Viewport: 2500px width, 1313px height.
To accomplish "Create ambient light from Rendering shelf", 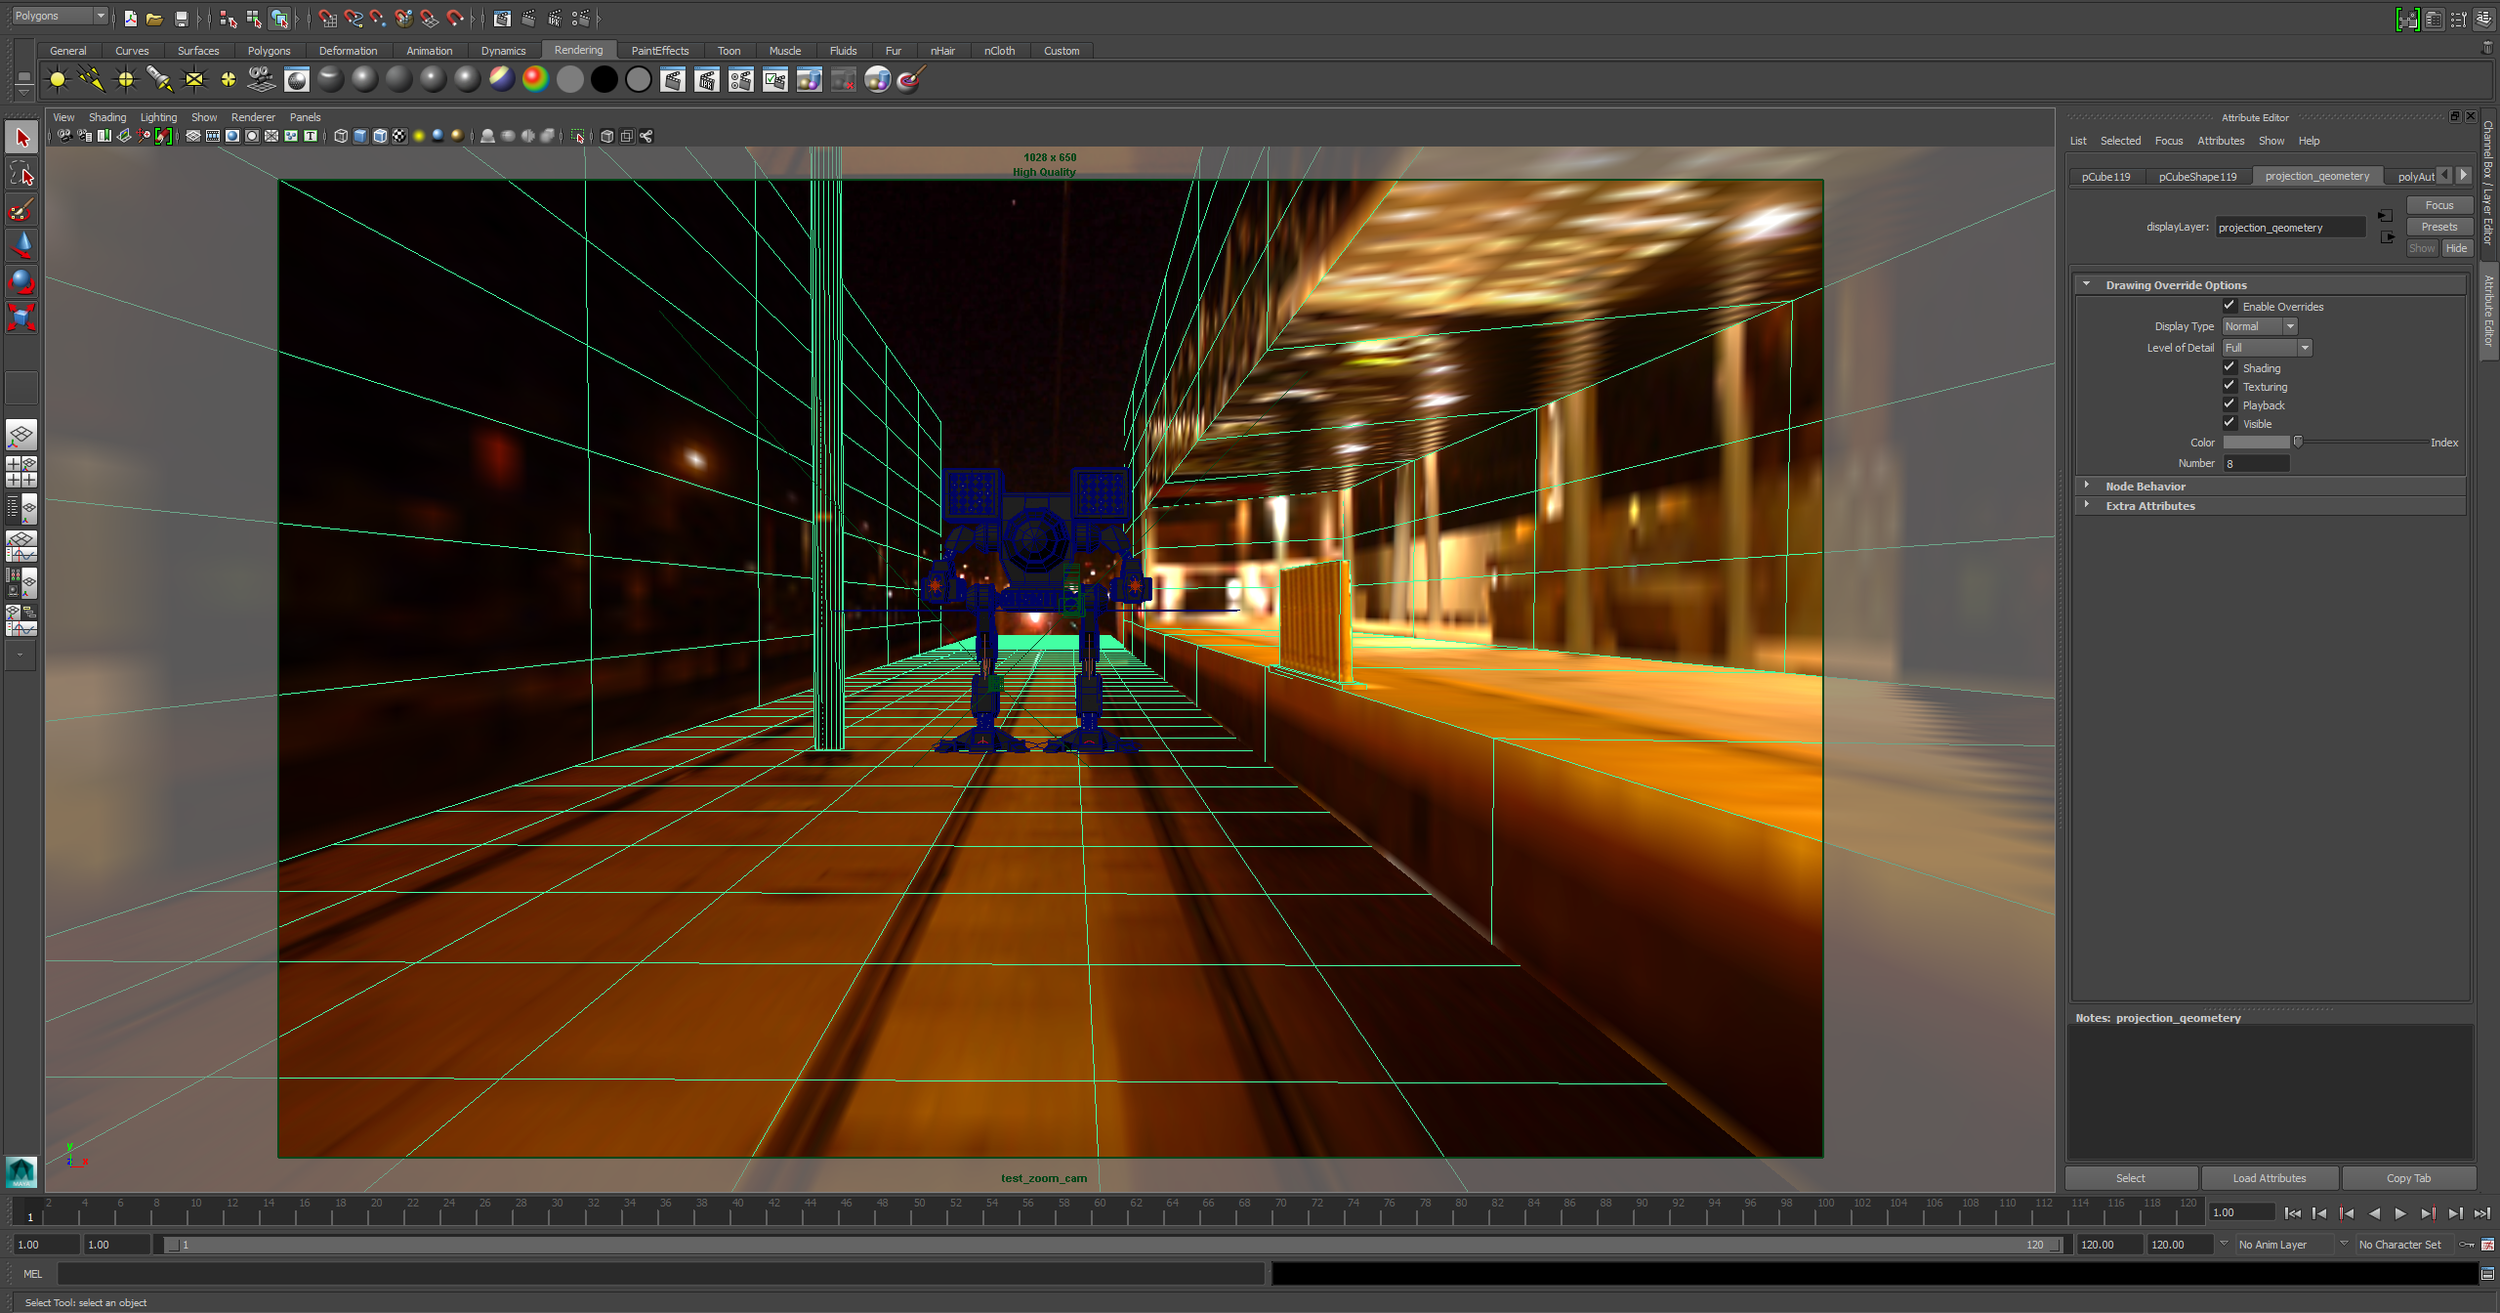I will [x=58, y=80].
